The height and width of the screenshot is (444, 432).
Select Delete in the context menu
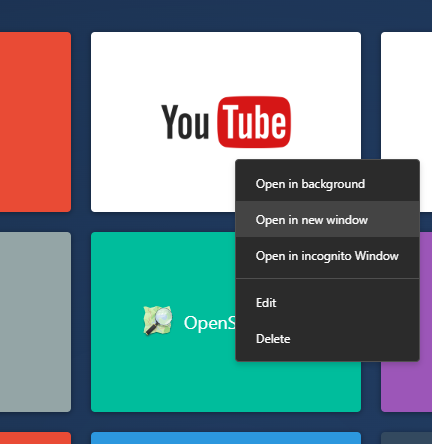327,339
